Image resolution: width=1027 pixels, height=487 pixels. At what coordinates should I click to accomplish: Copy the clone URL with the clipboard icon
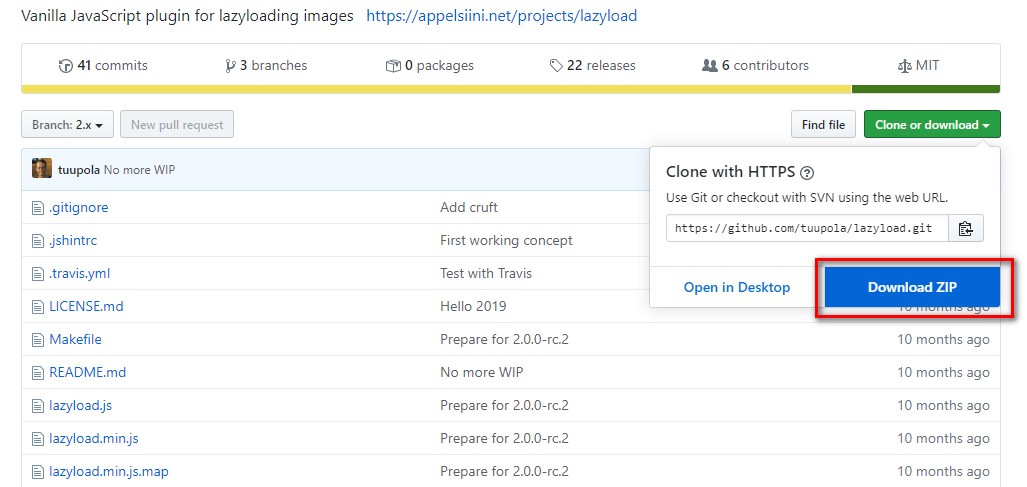pos(965,228)
